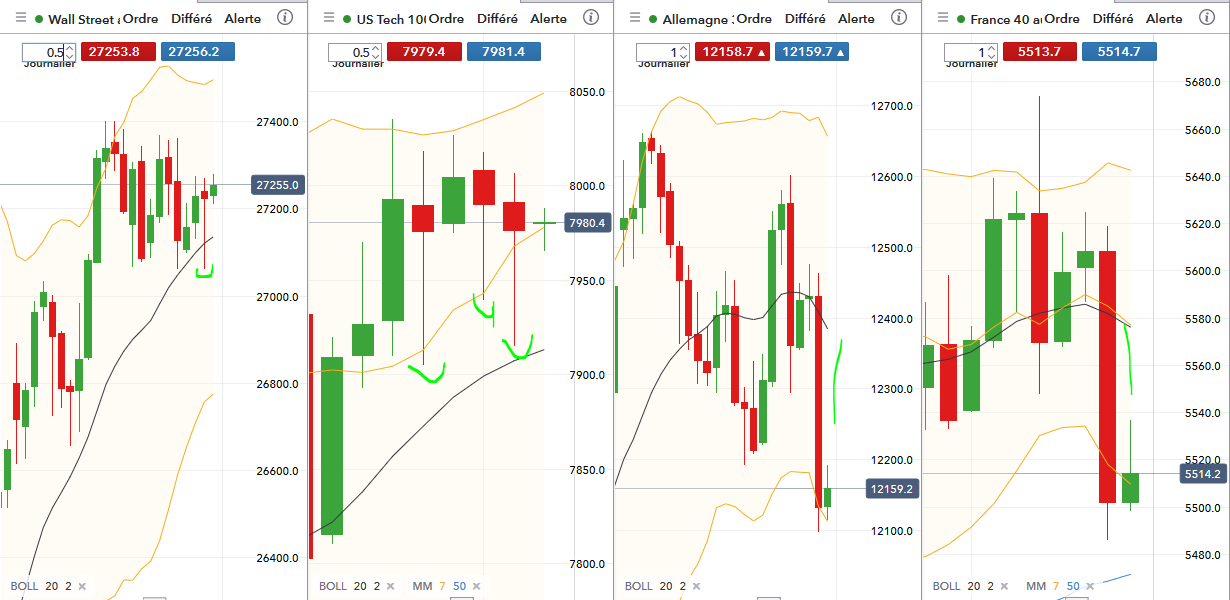Image resolution: width=1230 pixels, height=600 pixels.
Task: Increase the Allemagne quantity stepper
Action: pyautogui.click(x=684, y=48)
